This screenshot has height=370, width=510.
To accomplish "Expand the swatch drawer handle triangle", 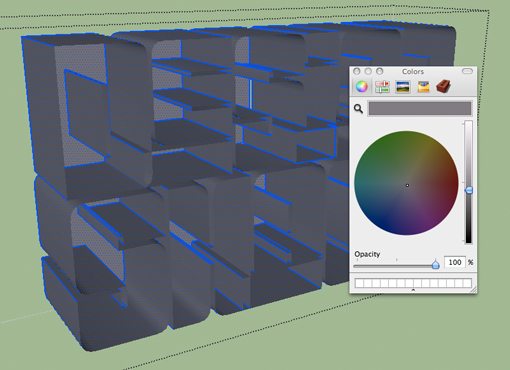I will click(413, 290).
